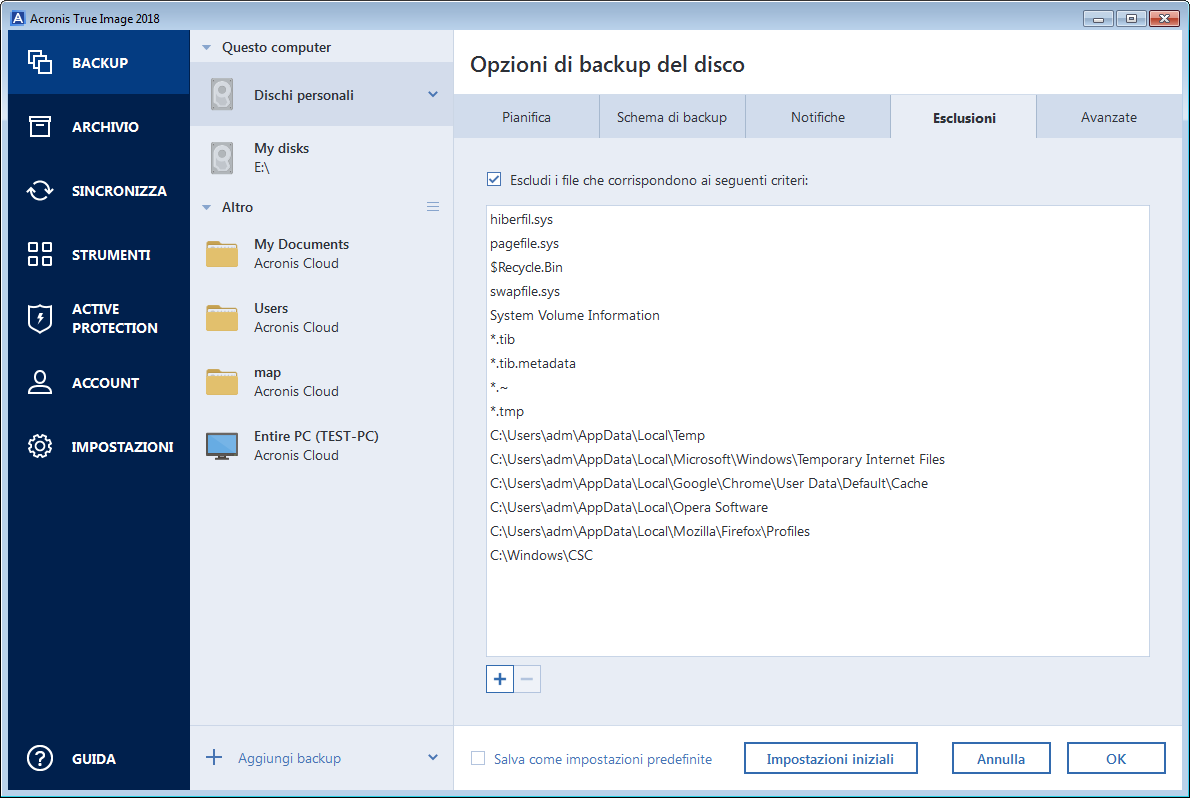Select the Temporary Internet Files exclusion entry
Image resolution: width=1190 pixels, height=798 pixels.
pos(817,459)
